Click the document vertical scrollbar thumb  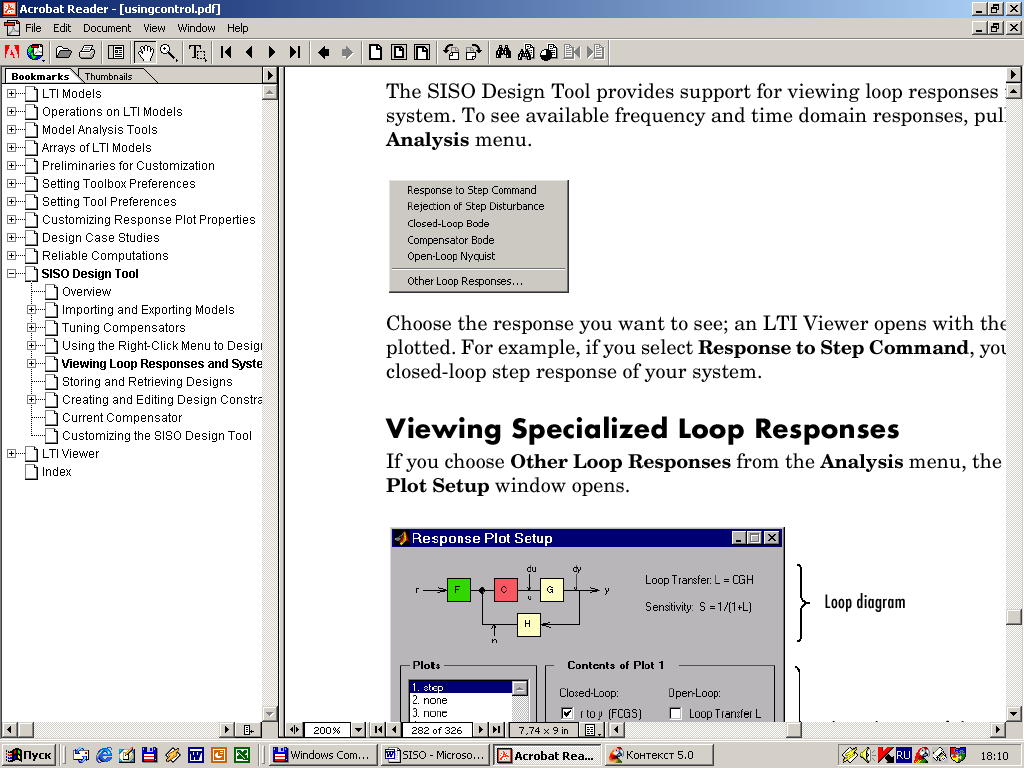pos(1014,617)
